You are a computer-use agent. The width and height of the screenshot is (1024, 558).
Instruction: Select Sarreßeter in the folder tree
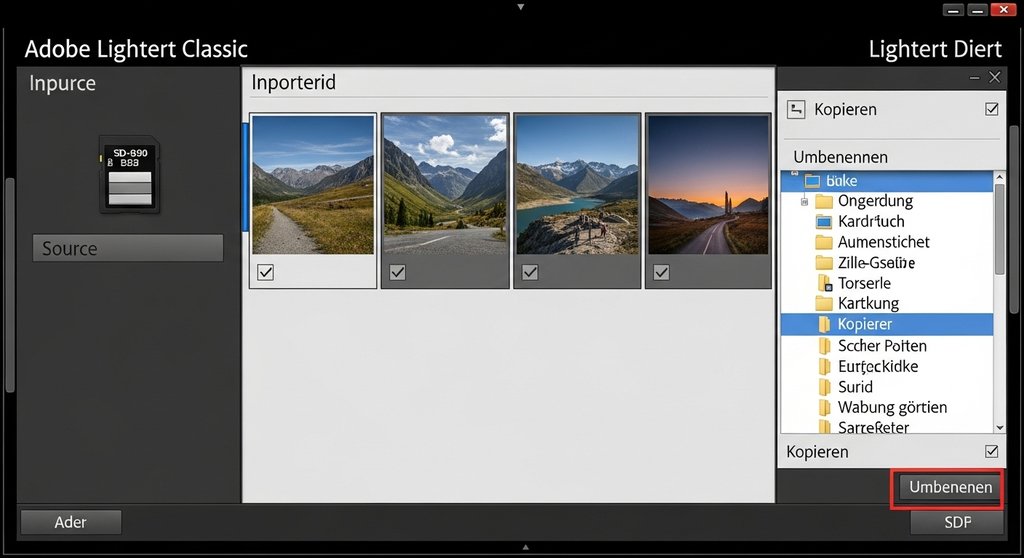click(873, 427)
